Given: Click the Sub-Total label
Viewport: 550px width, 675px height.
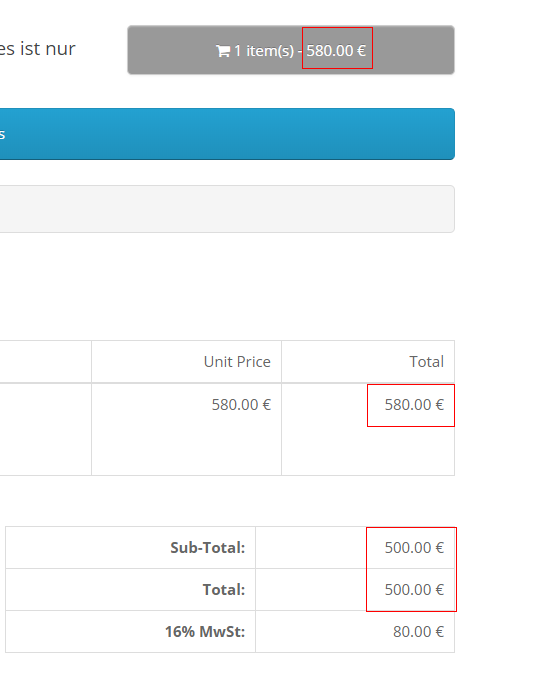Looking at the screenshot, I should (207, 548).
